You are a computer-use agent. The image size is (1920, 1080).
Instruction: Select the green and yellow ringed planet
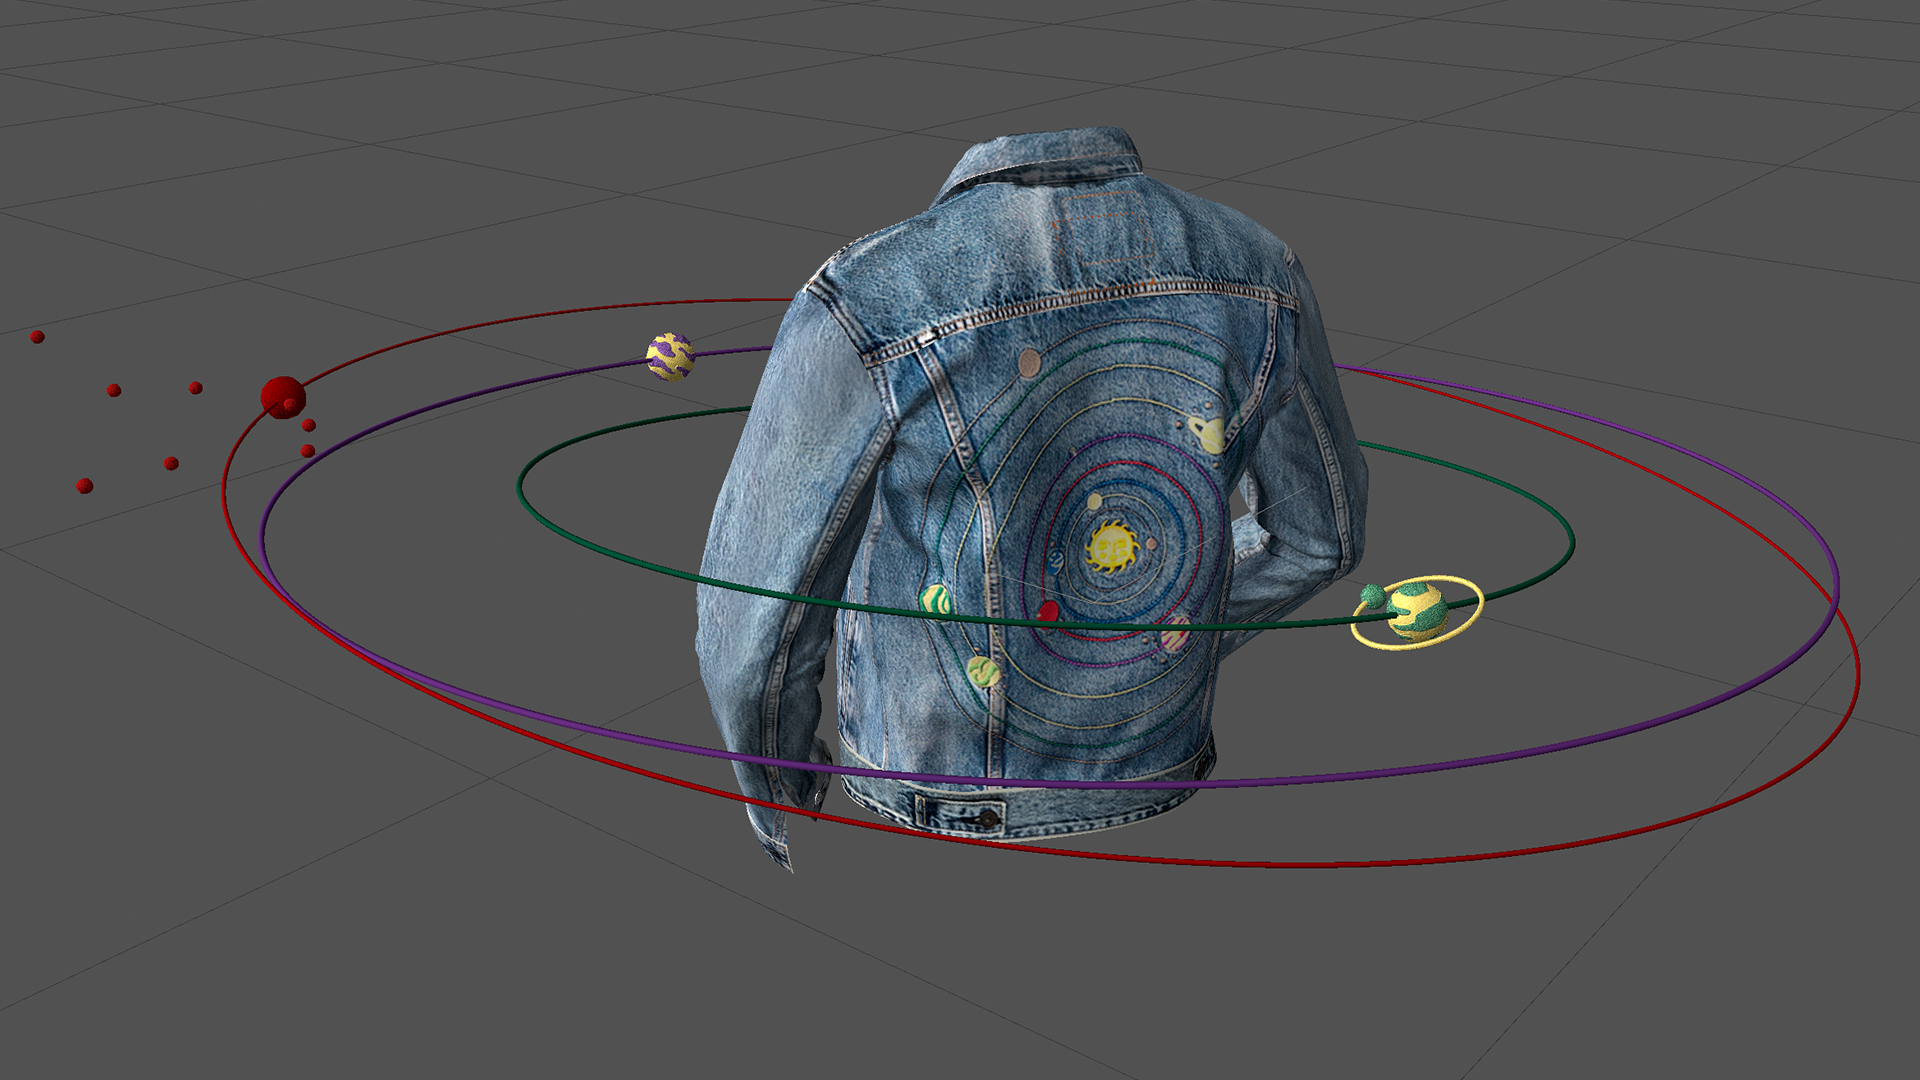click(x=1418, y=611)
